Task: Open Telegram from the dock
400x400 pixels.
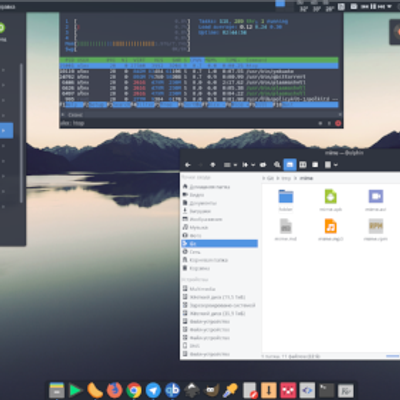Action: (x=153, y=390)
